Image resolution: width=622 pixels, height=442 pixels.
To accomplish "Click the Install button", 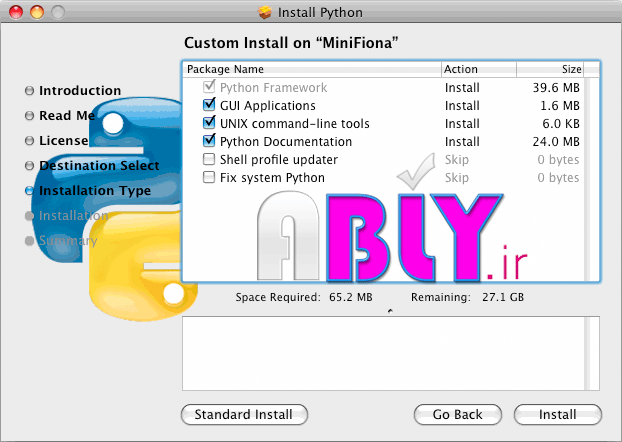I will coord(557,415).
